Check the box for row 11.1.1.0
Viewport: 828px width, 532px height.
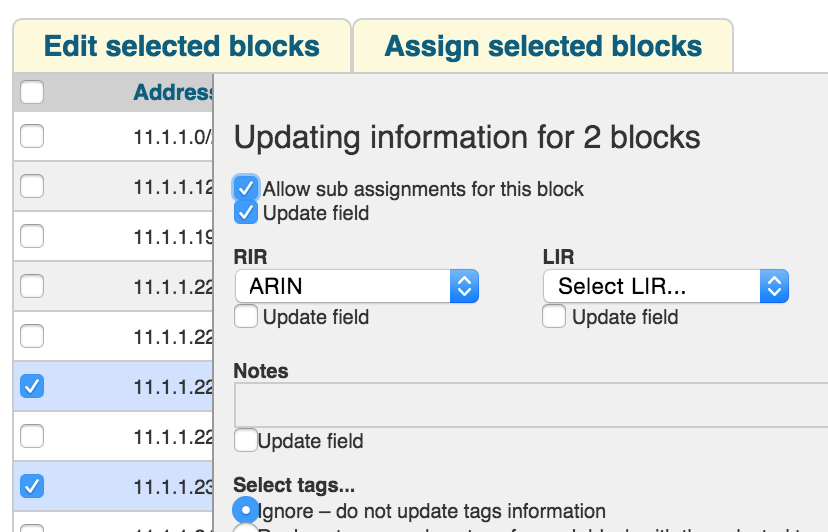pyautogui.click(x=32, y=136)
